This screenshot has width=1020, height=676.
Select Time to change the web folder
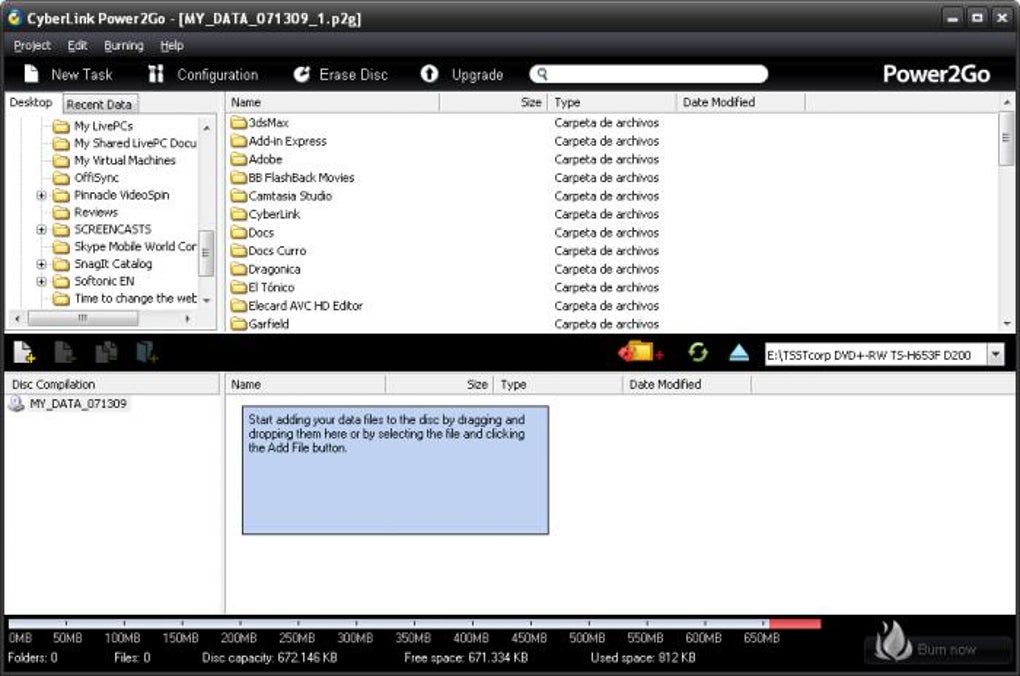pos(135,299)
